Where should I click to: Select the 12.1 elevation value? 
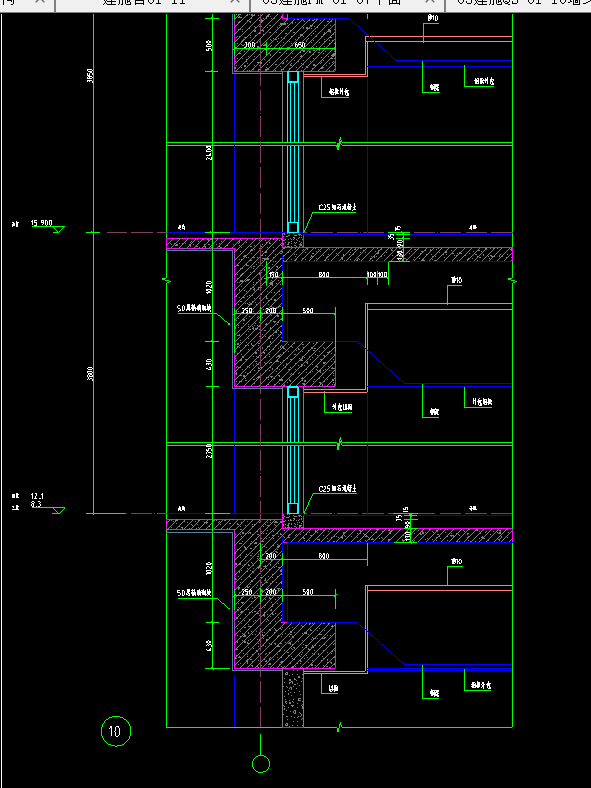[37, 497]
